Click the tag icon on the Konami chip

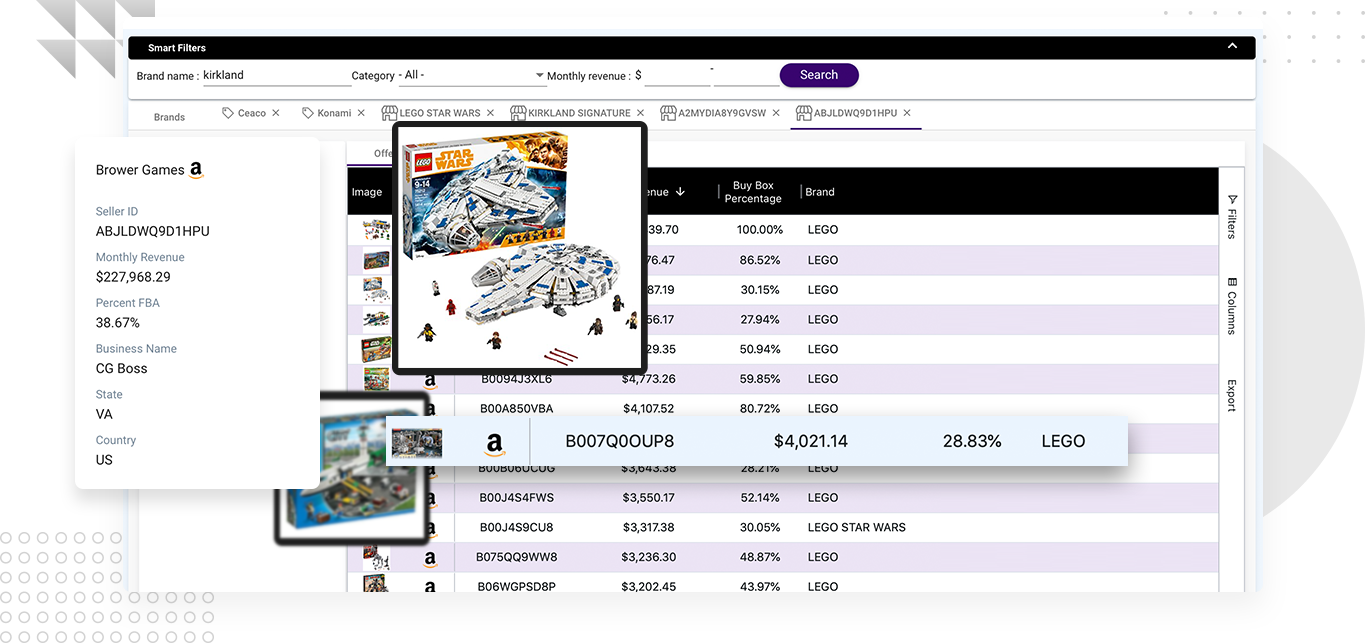click(308, 112)
